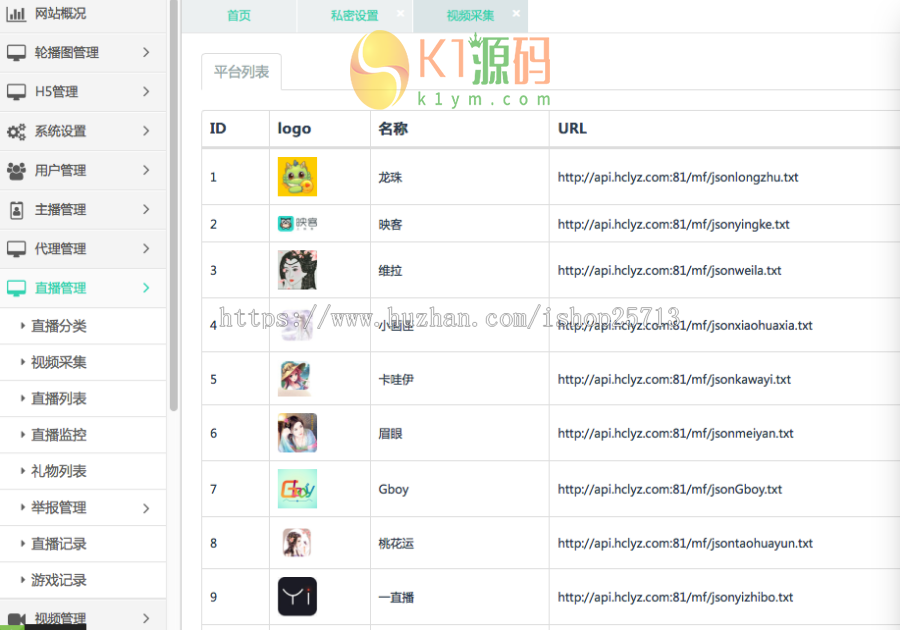Image resolution: width=900 pixels, height=630 pixels.
Task: Click the 一直播 Yi logo thumbnail
Action: [x=297, y=596]
